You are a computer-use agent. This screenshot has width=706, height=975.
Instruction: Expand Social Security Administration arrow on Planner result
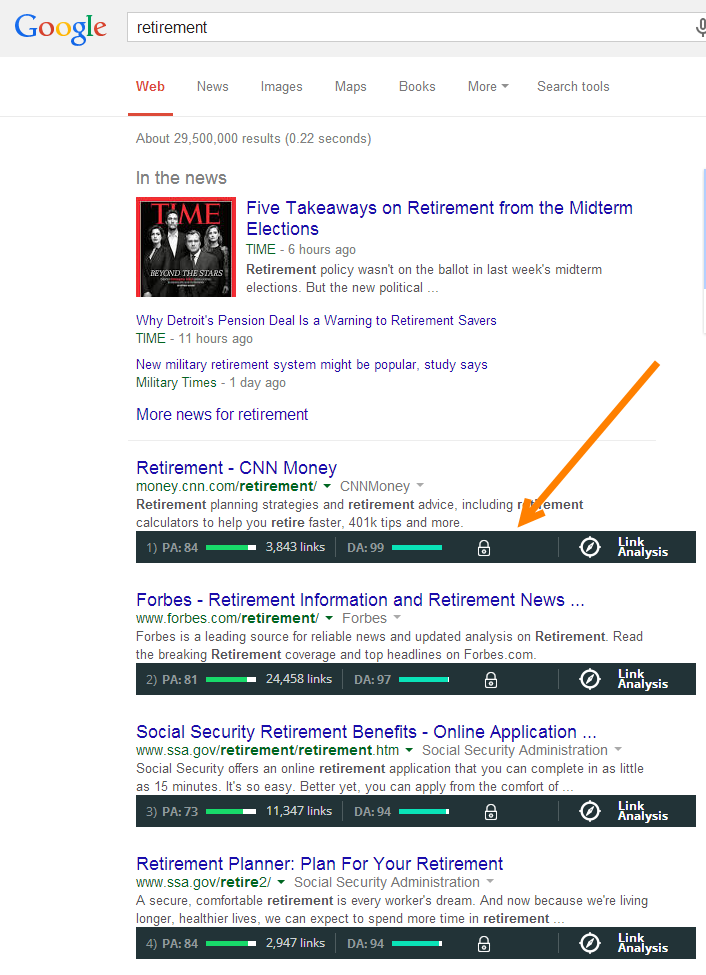[x=490, y=882]
